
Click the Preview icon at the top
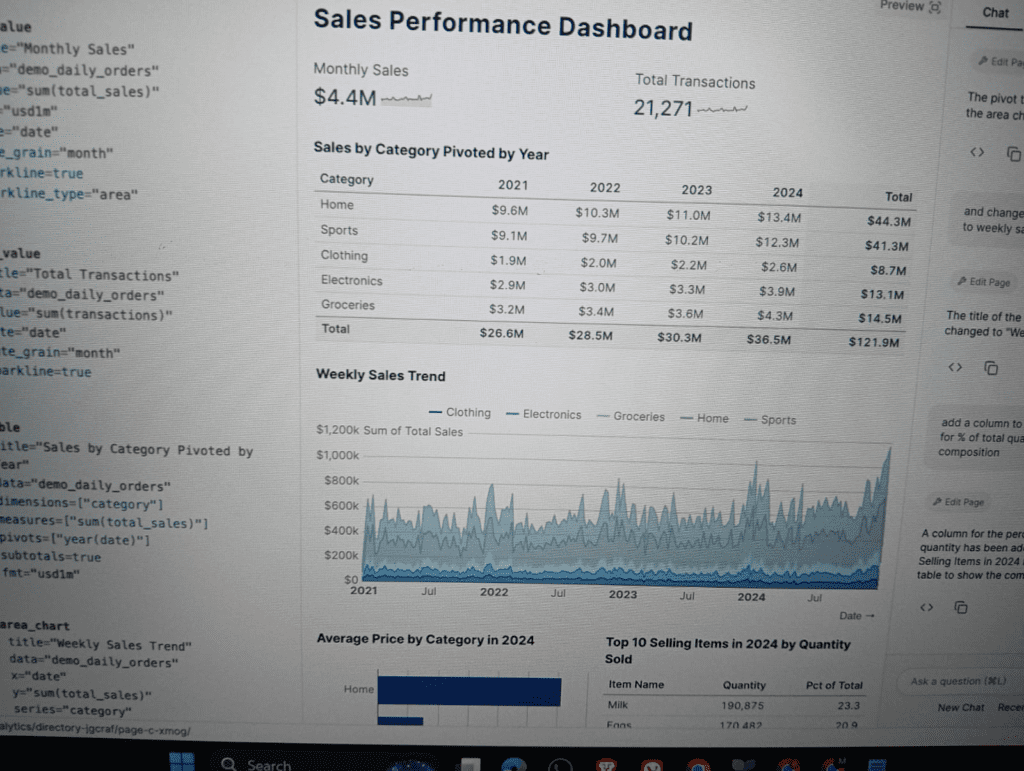934,7
